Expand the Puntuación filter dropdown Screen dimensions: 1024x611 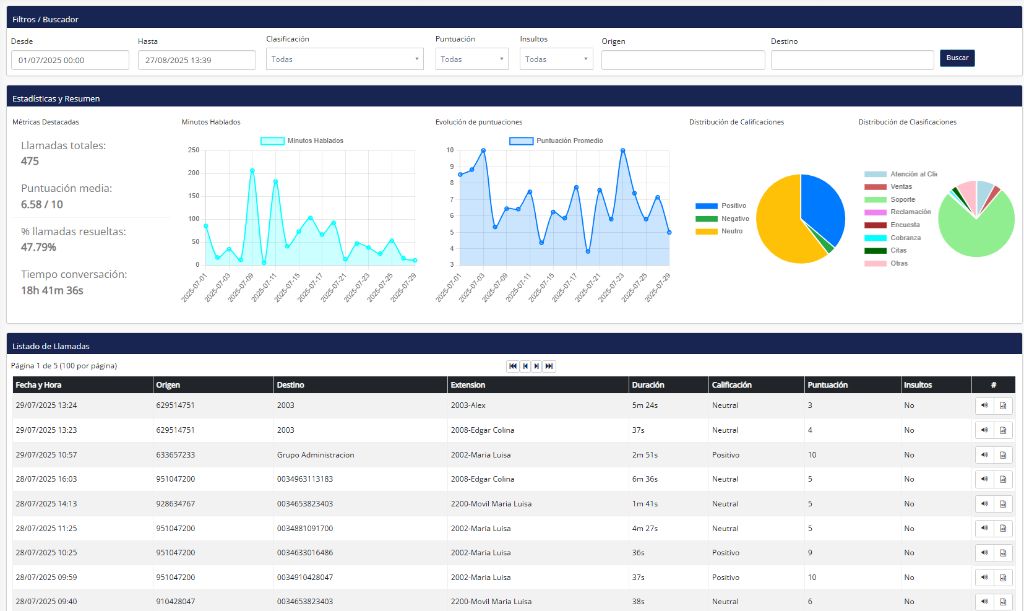click(472, 59)
